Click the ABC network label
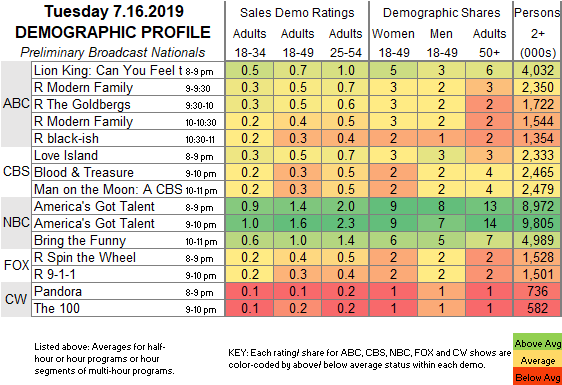 [16, 104]
